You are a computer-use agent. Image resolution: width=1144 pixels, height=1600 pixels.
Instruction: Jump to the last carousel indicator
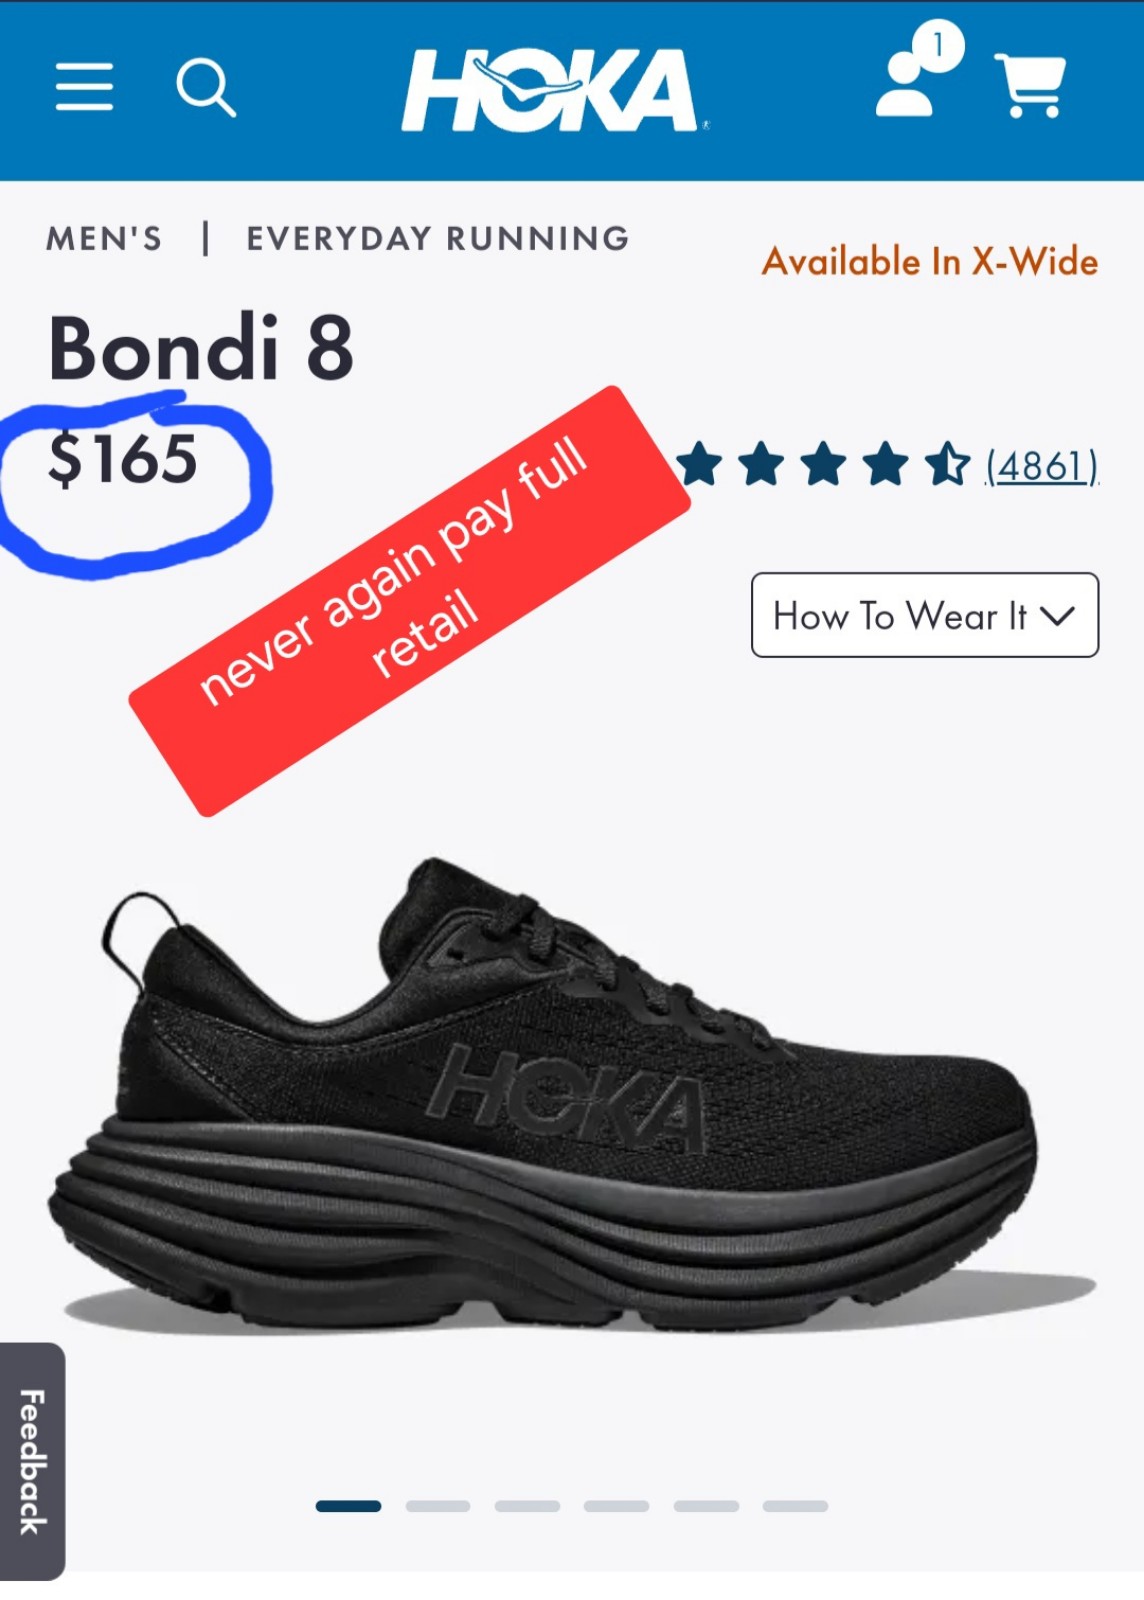point(795,1506)
